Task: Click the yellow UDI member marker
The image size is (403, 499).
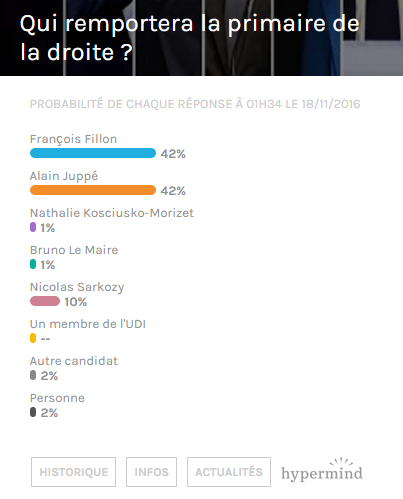Action: click(x=33, y=338)
